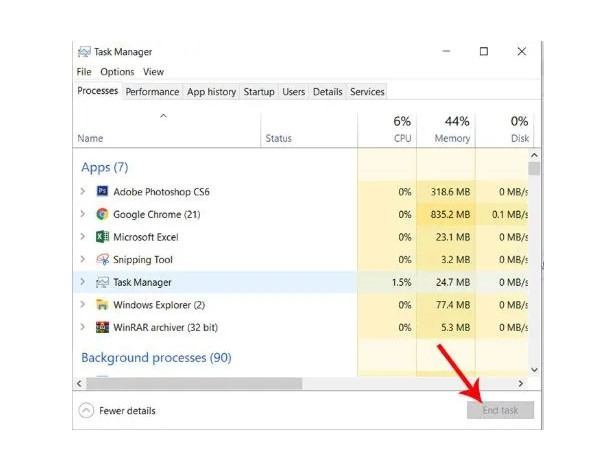This screenshot has height=471, width=597.
Task: Click the 835.2 MB memory cell
Action: [446, 214]
